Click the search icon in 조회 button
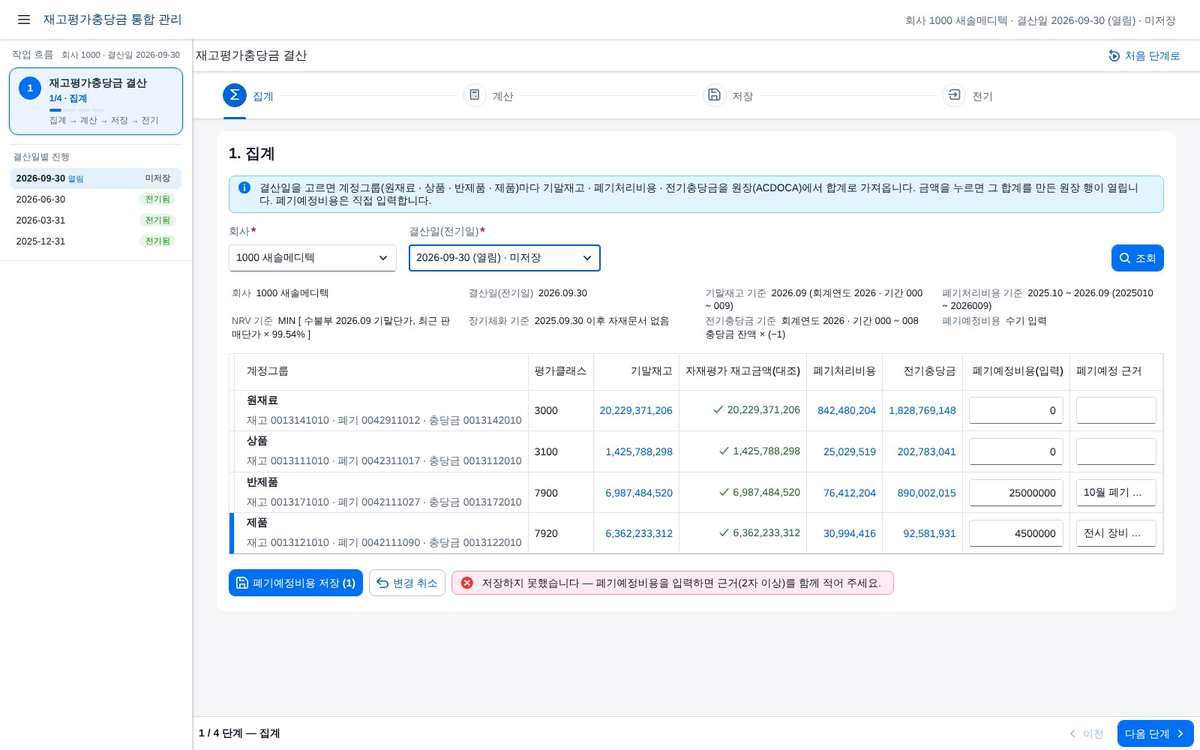 tap(1125, 258)
